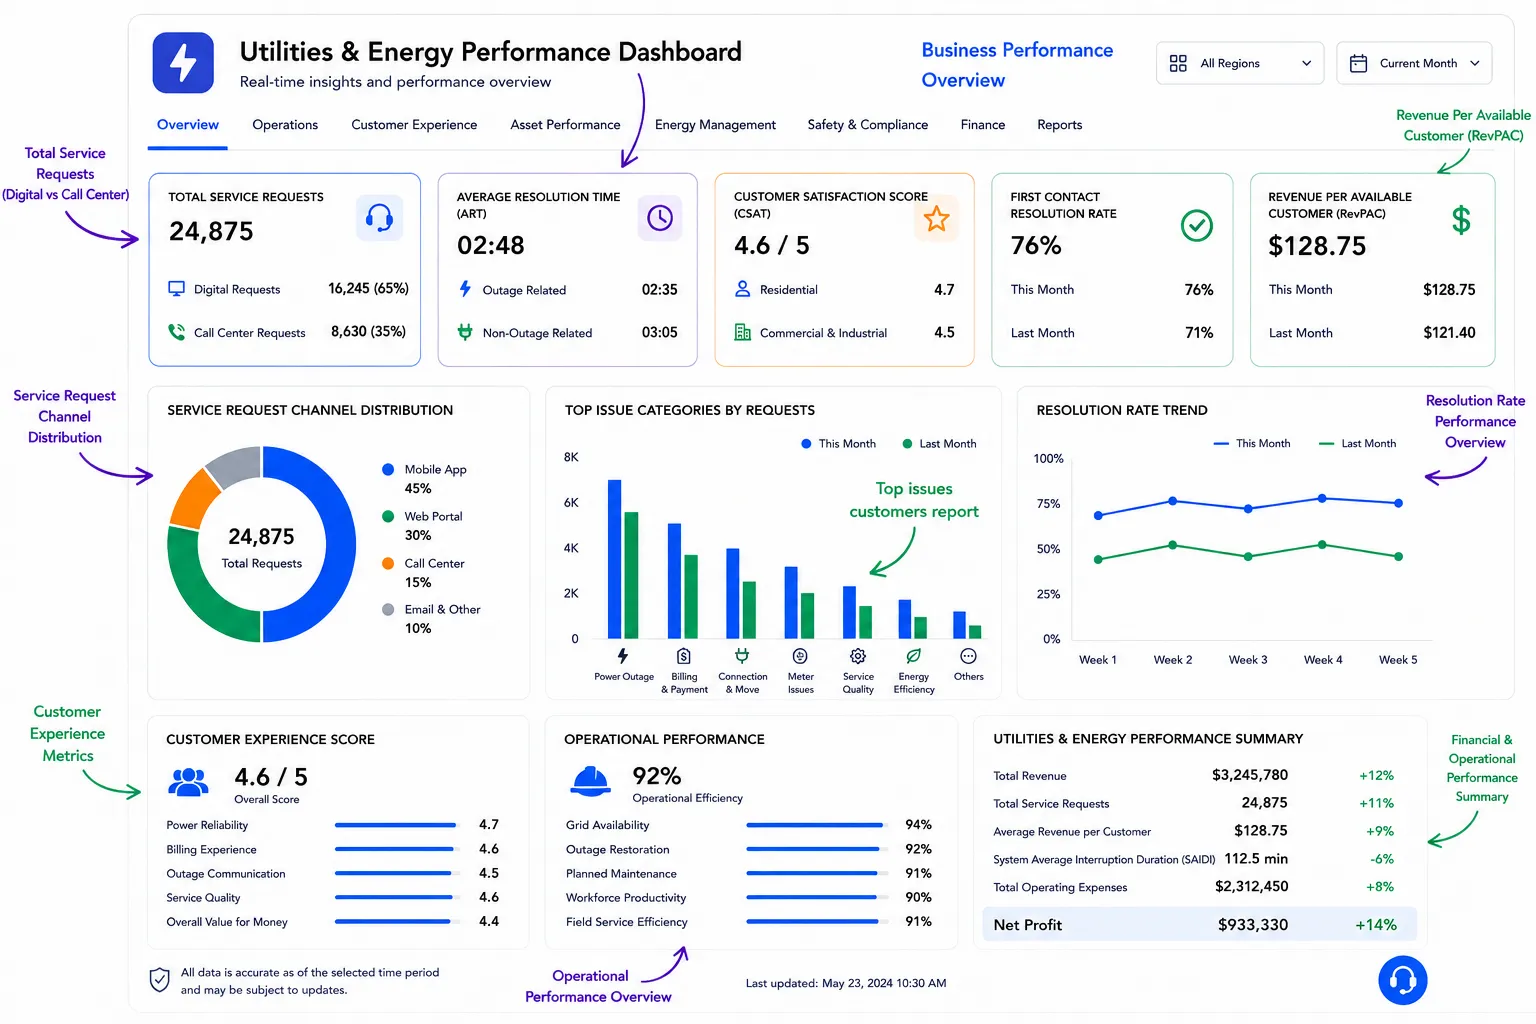Click the SAIDI value 112.5 min
This screenshot has height=1024, width=1536.
coord(1256,859)
